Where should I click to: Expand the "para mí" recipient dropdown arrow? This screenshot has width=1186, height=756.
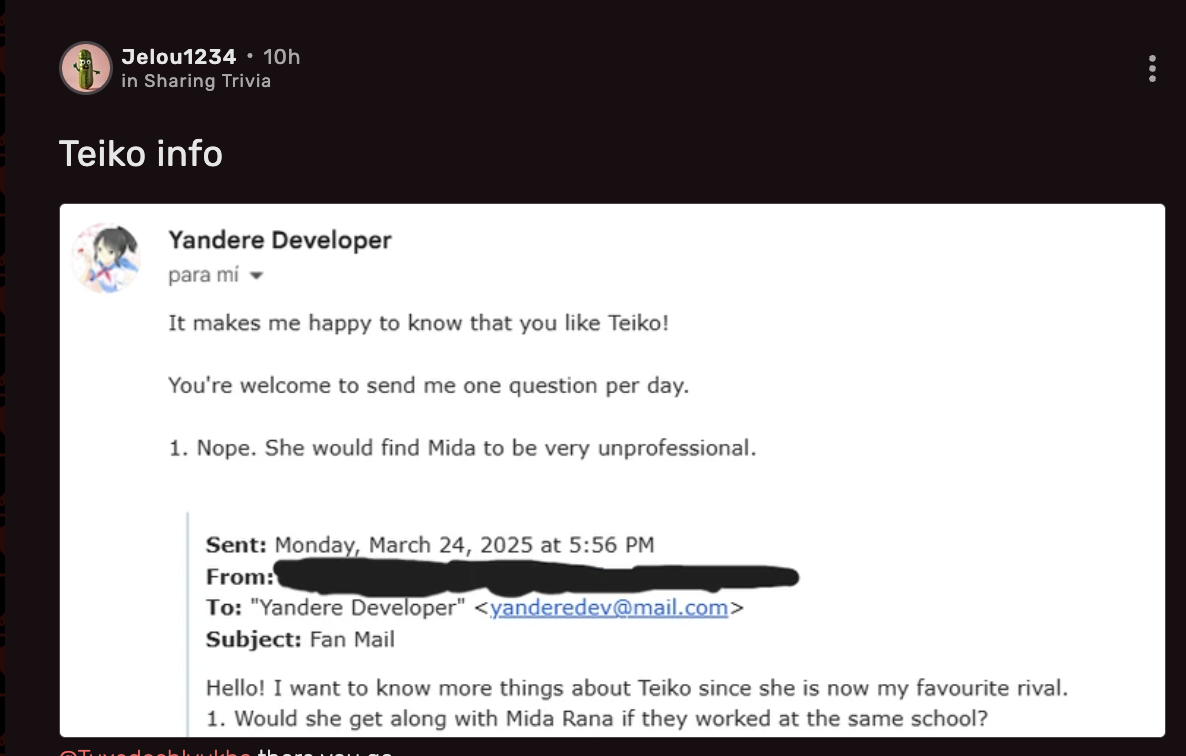click(257, 276)
